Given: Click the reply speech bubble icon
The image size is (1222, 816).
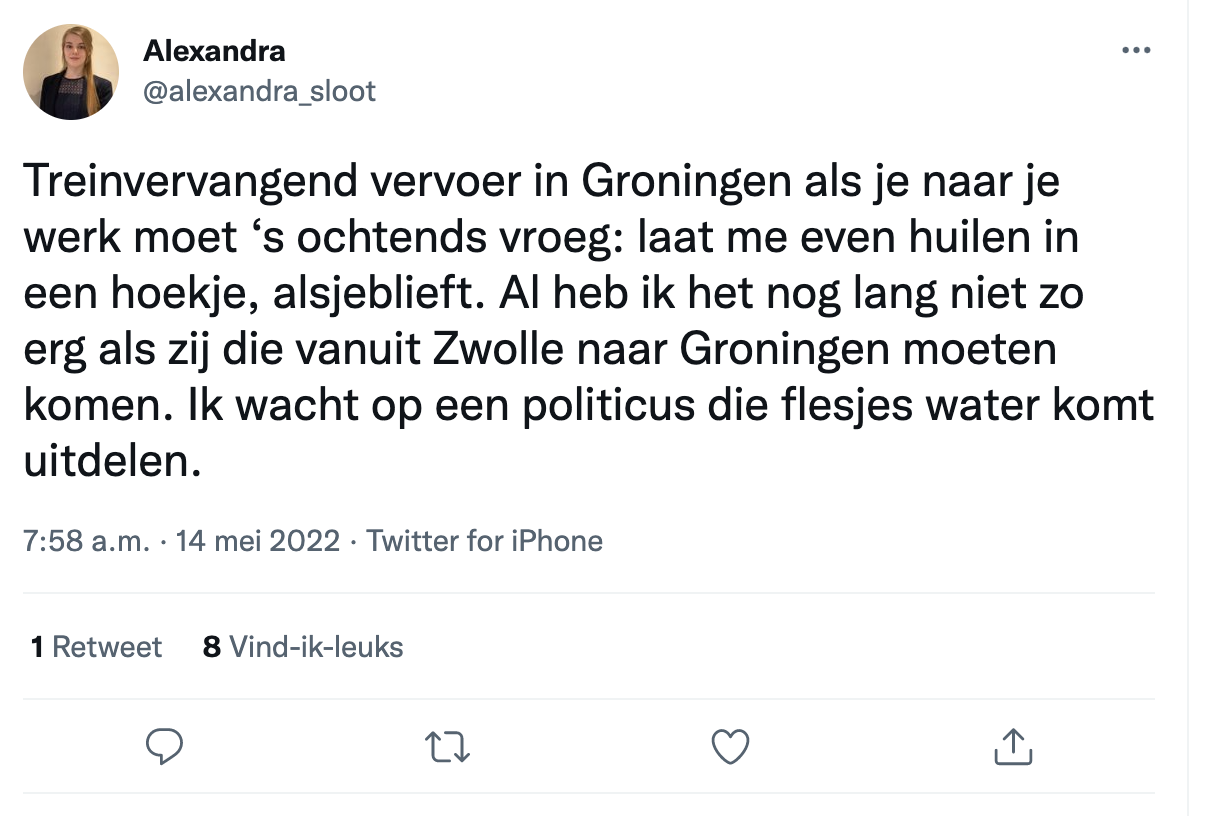Looking at the screenshot, I should pyautogui.click(x=165, y=747).
